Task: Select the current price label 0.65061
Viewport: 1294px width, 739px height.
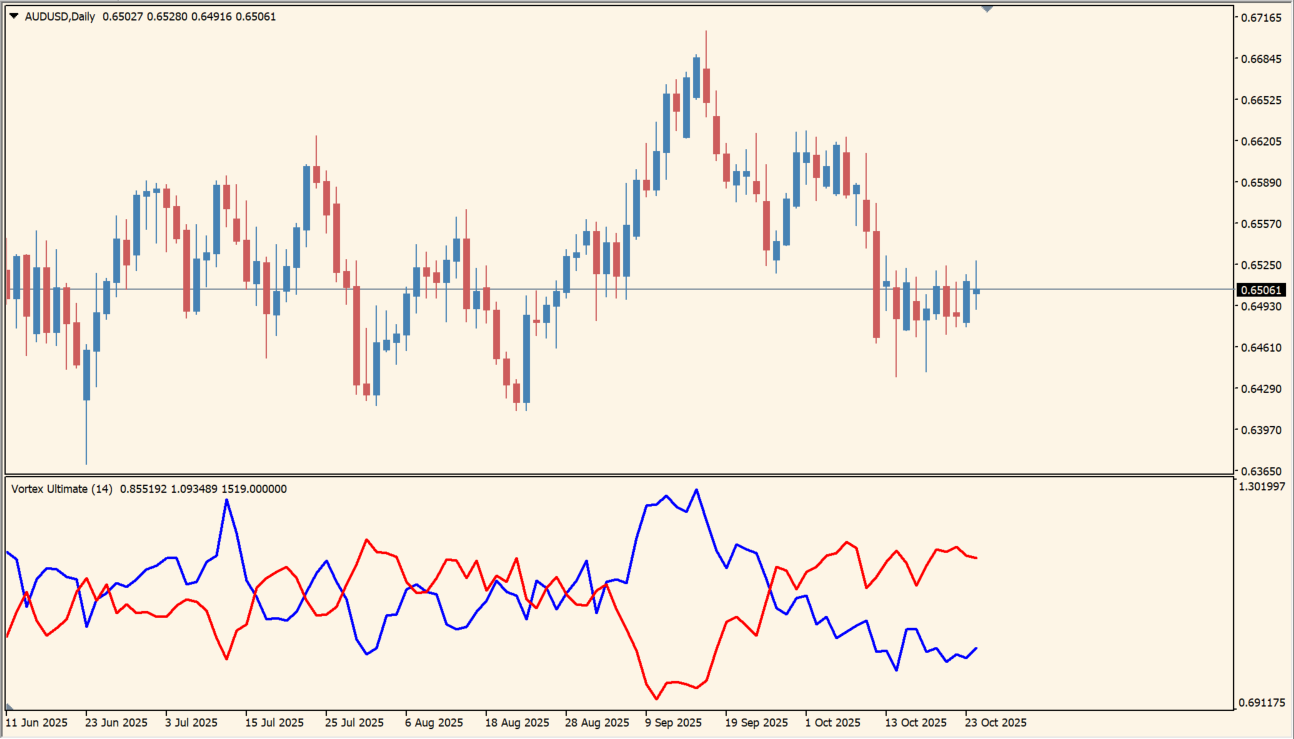Action: click(1262, 290)
